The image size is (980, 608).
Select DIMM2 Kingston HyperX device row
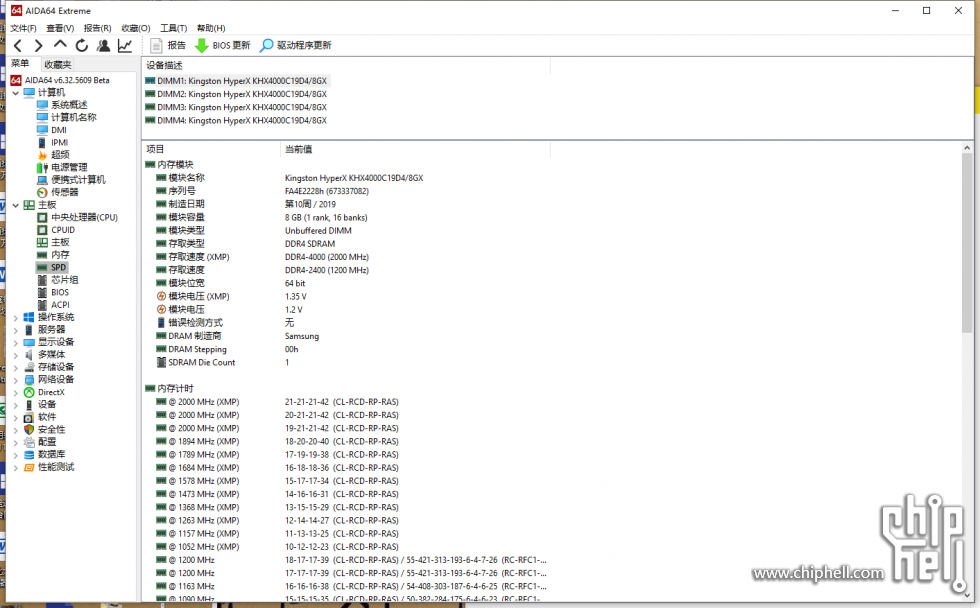[236, 94]
